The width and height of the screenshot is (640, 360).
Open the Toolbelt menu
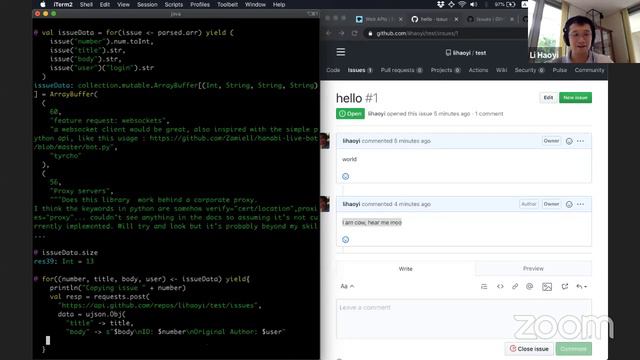coord(227,4)
